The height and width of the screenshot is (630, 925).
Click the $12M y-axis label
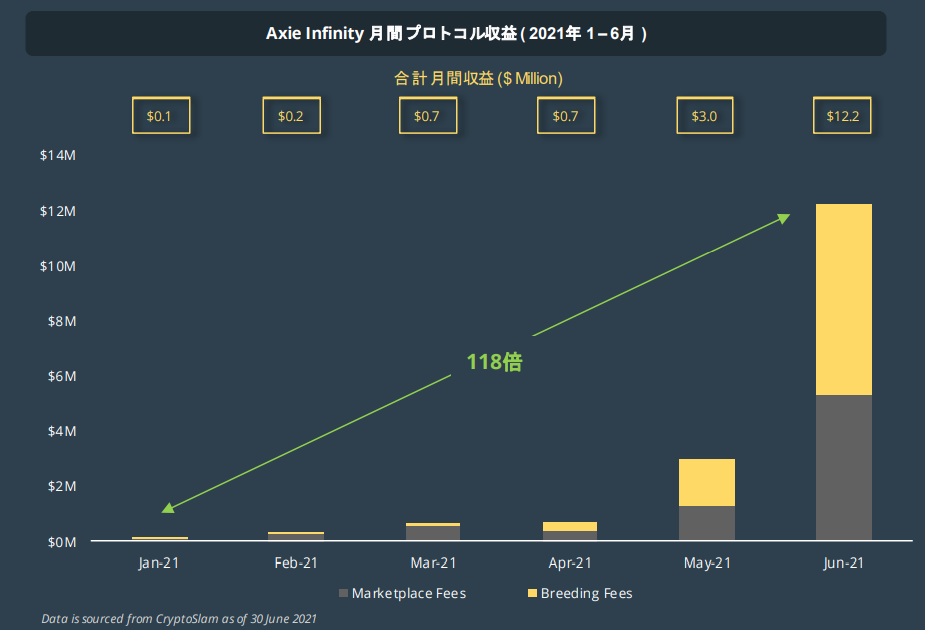point(58,211)
